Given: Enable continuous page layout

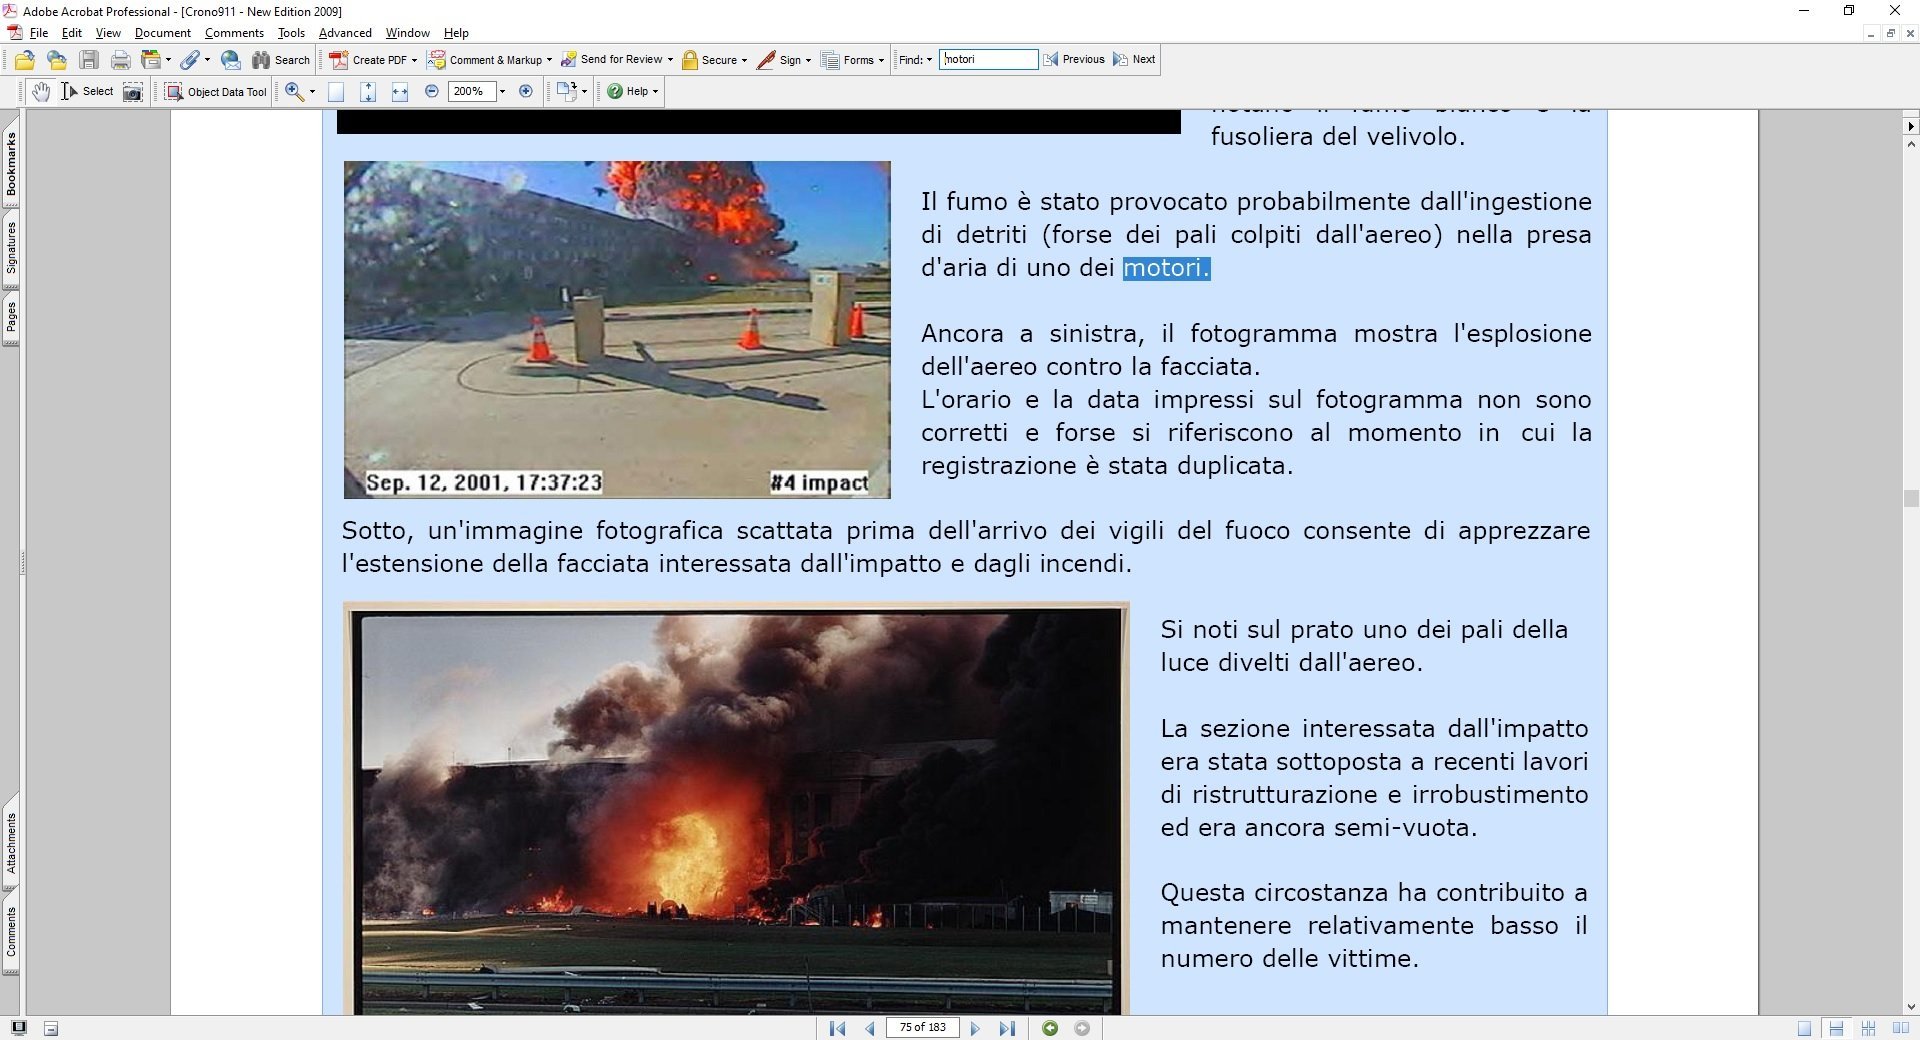Looking at the screenshot, I should click(1836, 1028).
